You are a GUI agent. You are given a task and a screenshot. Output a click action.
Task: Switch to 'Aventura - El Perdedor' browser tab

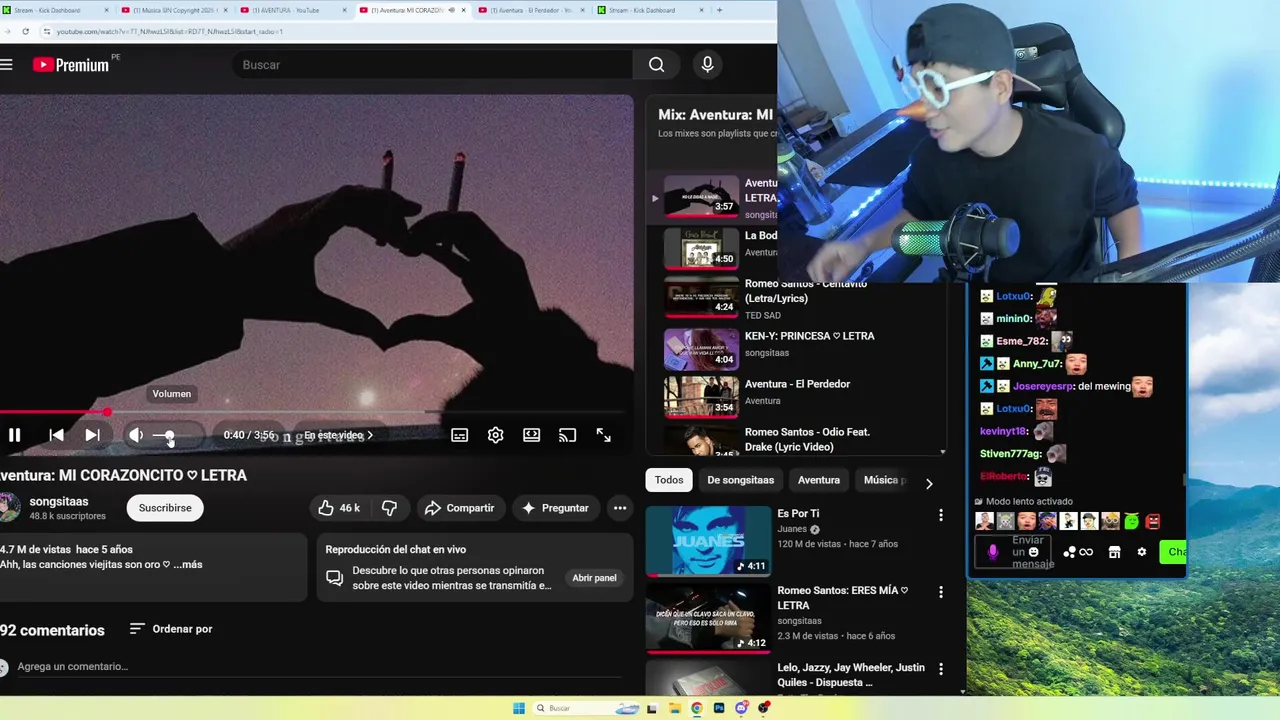tap(530, 10)
